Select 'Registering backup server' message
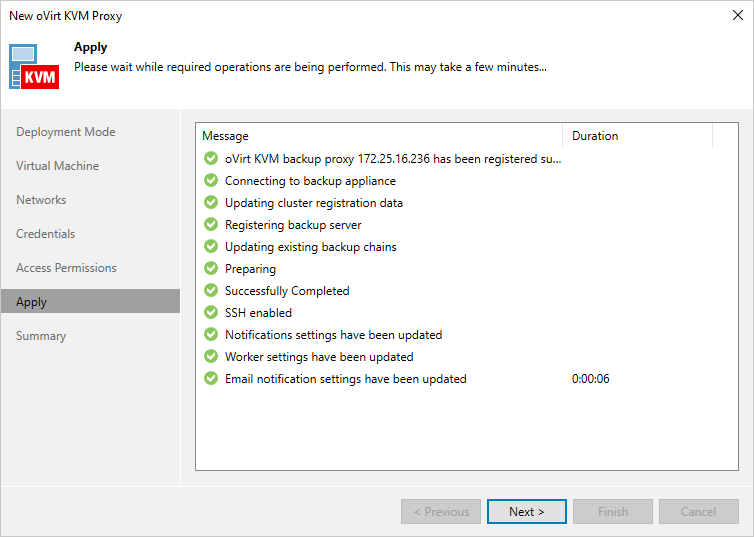Screen dimensions: 754x537 293,225
